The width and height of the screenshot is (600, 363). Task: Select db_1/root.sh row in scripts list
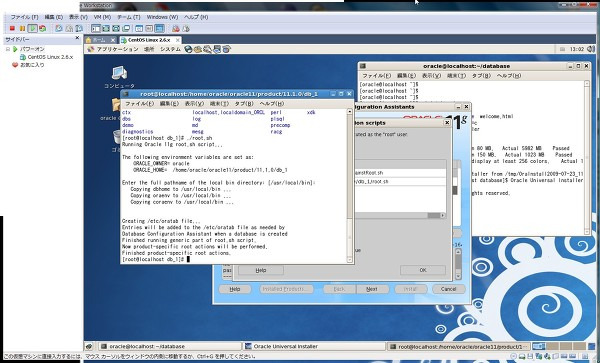pyautogui.click(x=400, y=181)
